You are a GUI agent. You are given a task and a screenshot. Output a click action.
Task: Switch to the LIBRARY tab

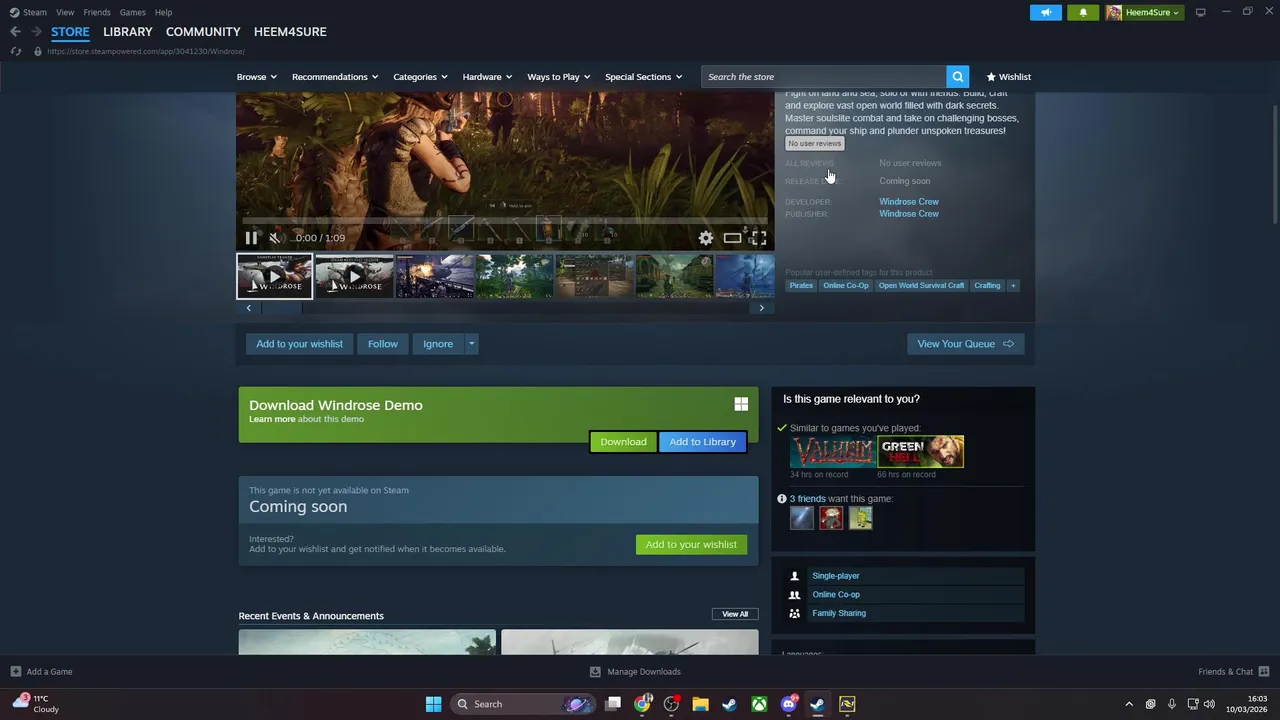pos(128,32)
